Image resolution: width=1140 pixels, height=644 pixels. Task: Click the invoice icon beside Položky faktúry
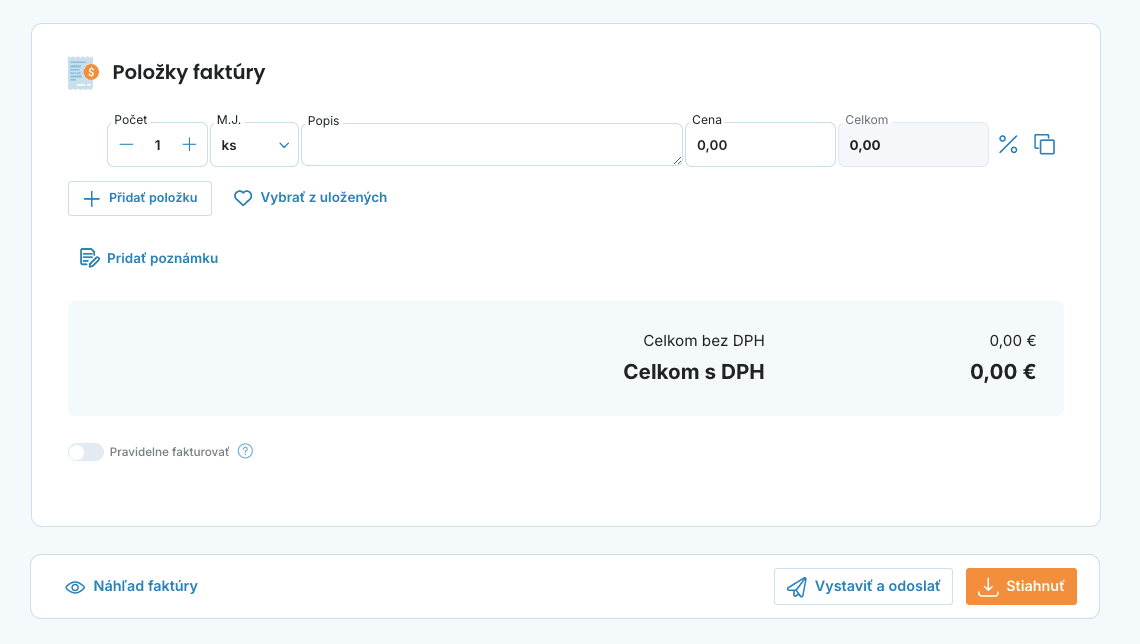(x=83, y=73)
